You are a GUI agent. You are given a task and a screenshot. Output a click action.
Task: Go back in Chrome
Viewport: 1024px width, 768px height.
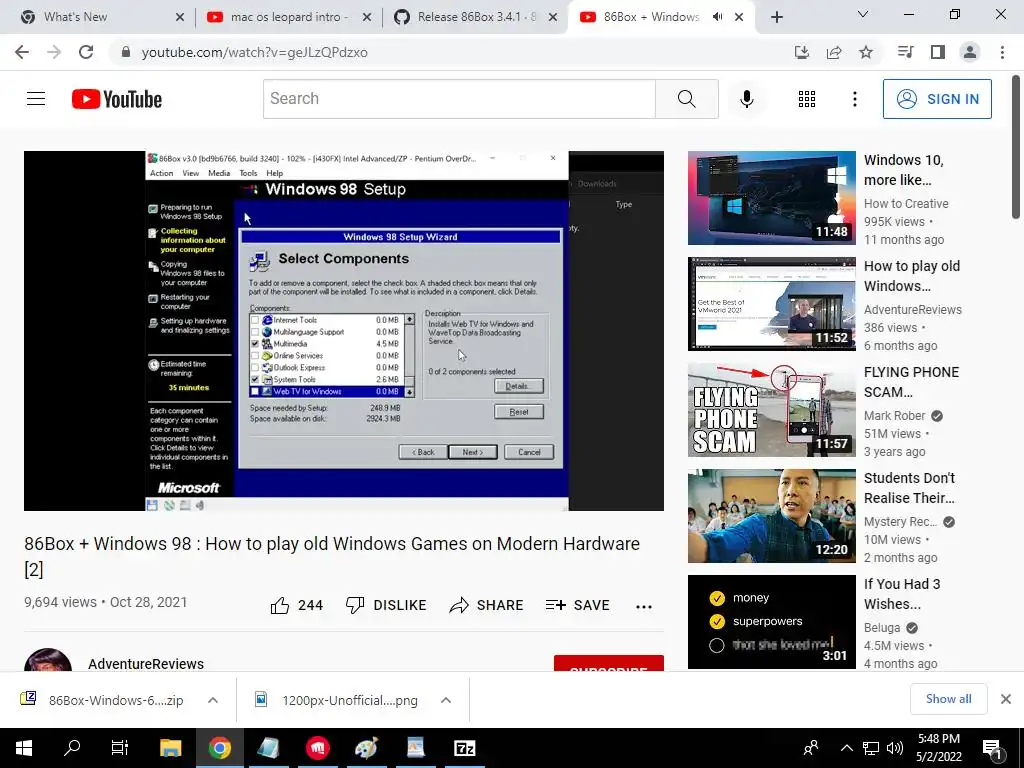[x=22, y=52]
